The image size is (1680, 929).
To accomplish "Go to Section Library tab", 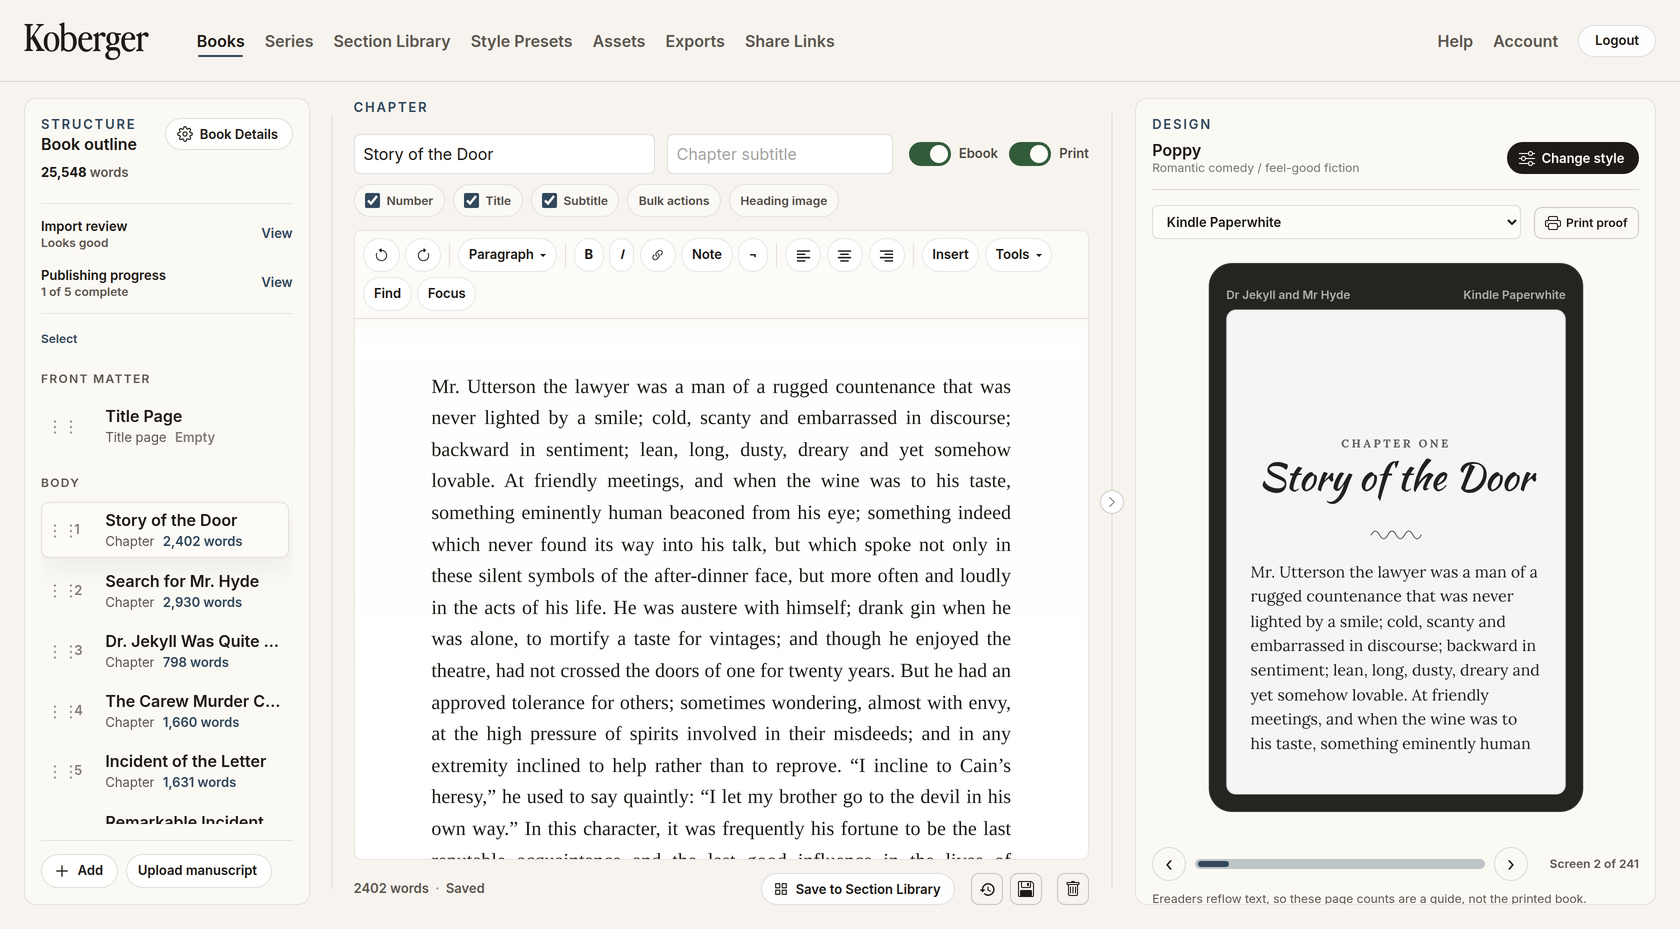I will (392, 41).
